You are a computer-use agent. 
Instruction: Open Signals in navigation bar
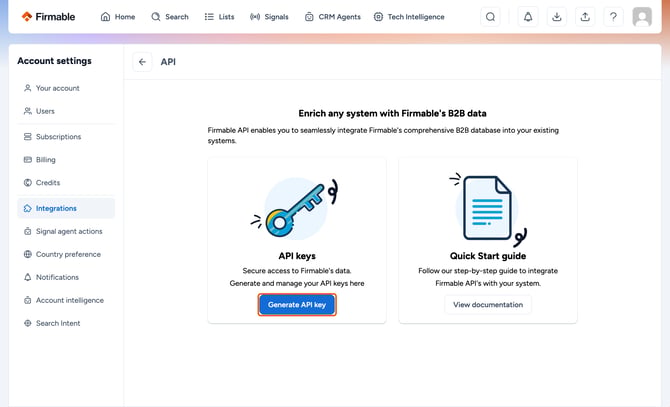(269, 17)
